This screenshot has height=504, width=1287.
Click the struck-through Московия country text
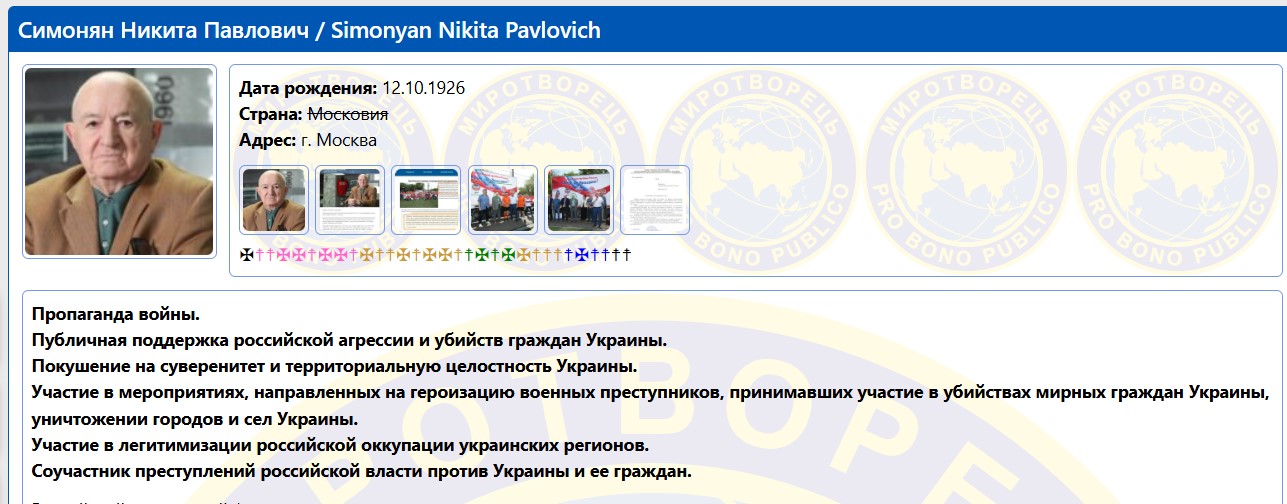[x=347, y=114]
